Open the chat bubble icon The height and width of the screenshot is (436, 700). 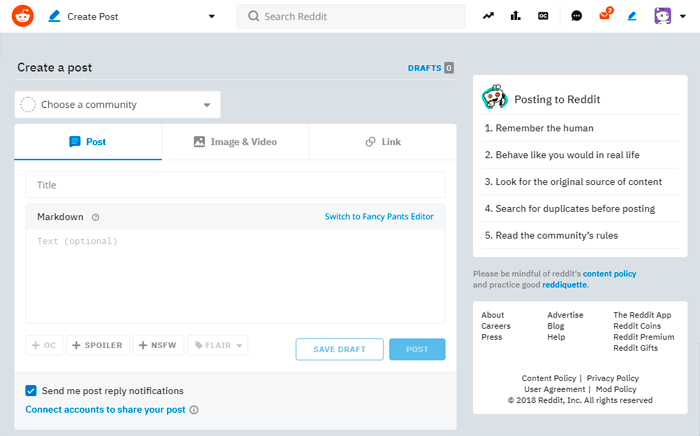tap(576, 16)
